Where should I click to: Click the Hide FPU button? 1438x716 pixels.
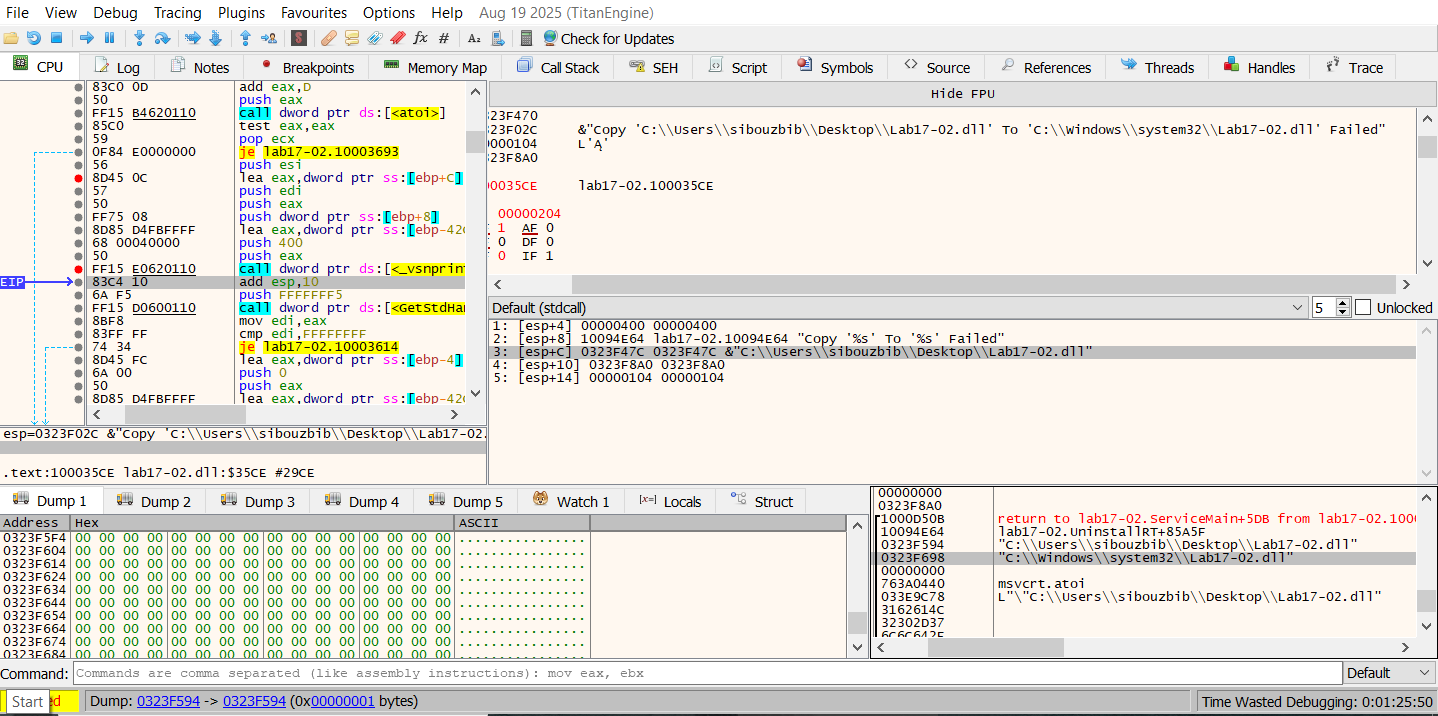(960, 94)
